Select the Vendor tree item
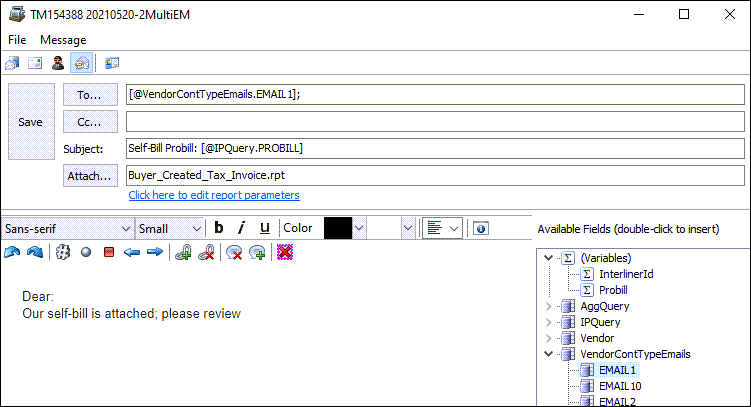 [597, 338]
